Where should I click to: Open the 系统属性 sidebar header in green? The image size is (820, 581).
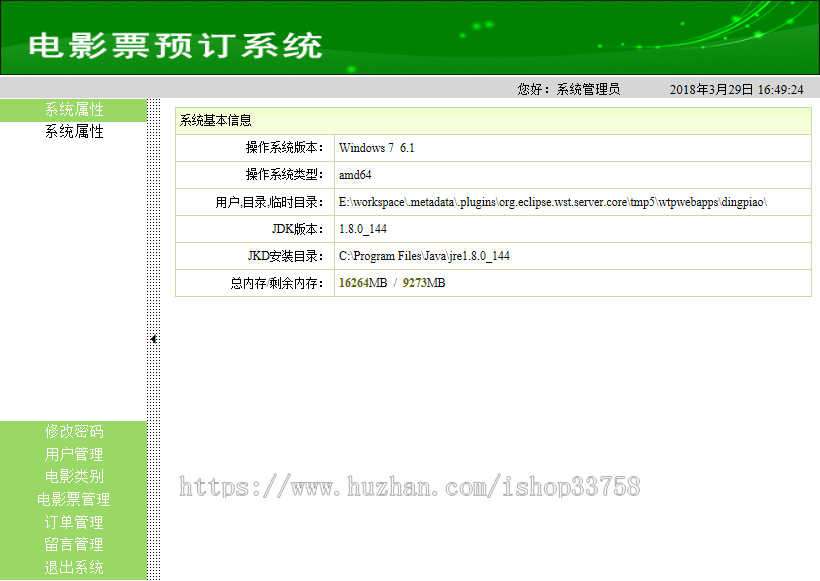point(74,110)
